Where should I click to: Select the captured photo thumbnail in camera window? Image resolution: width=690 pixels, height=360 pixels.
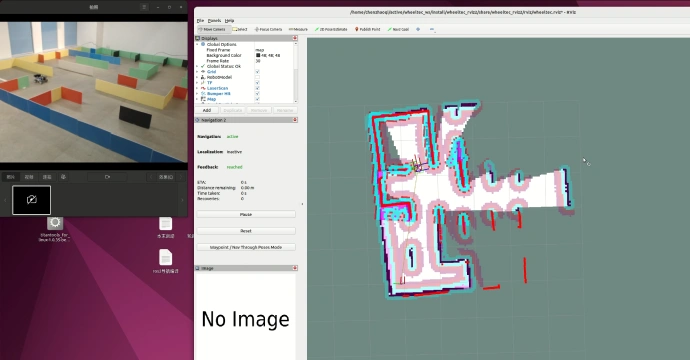click(31, 200)
